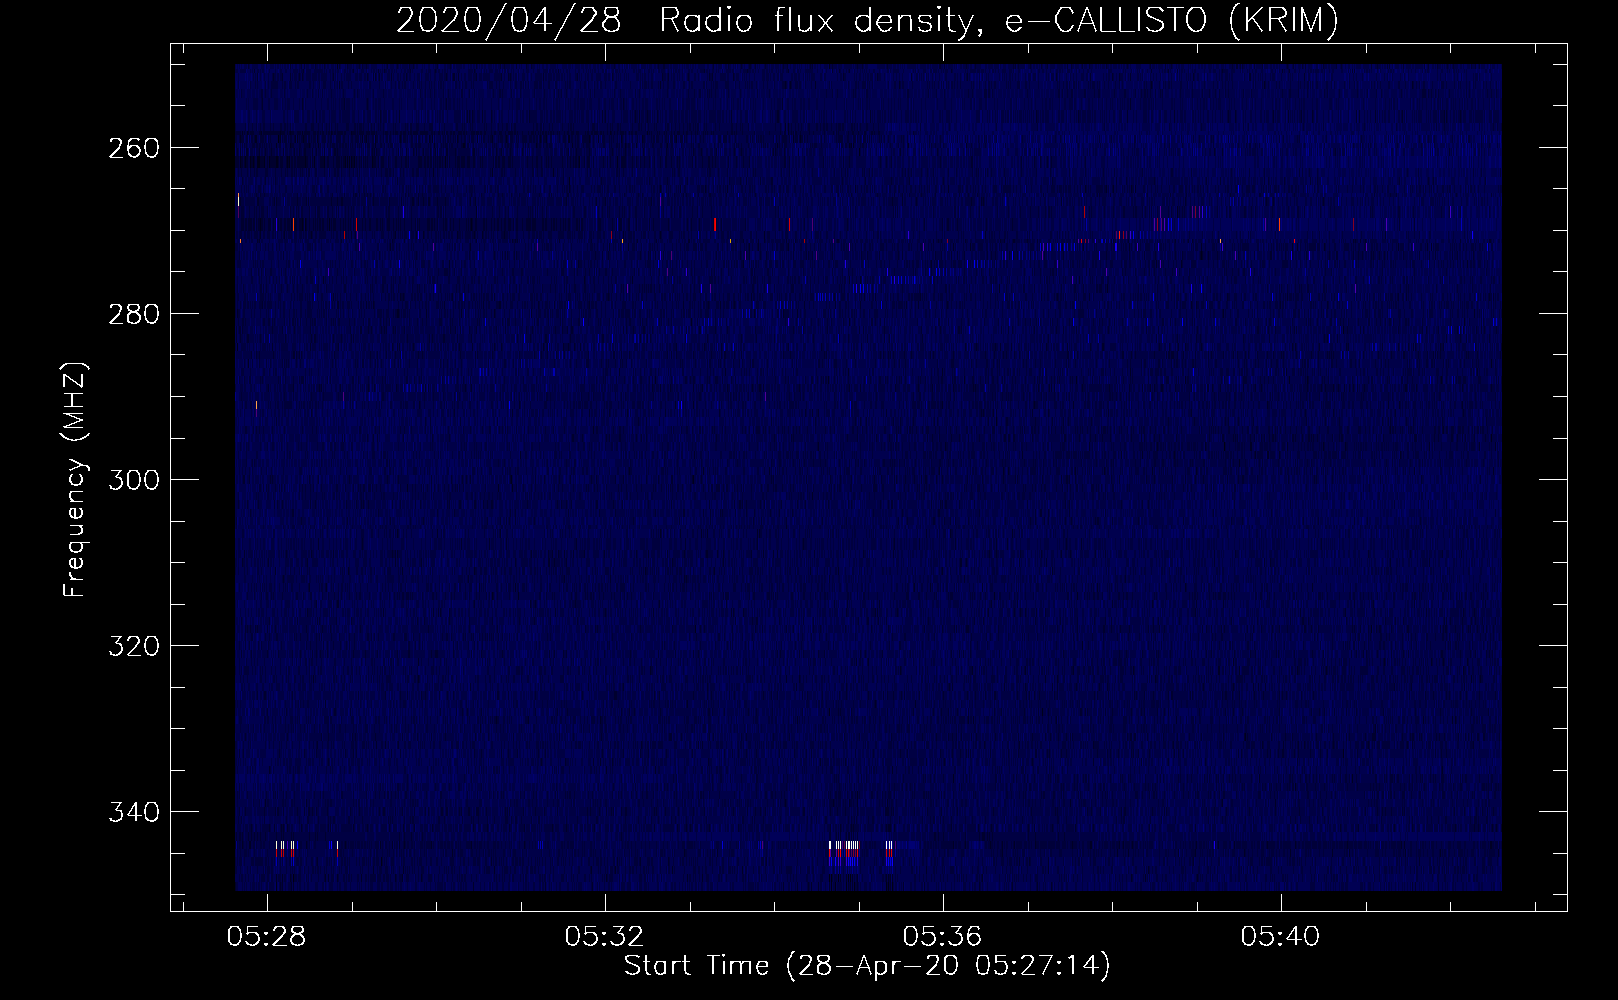Select the date '2020/04/28' in the title
The width and height of the screenshot is (1618, 1000).
(x=509, y=21)
